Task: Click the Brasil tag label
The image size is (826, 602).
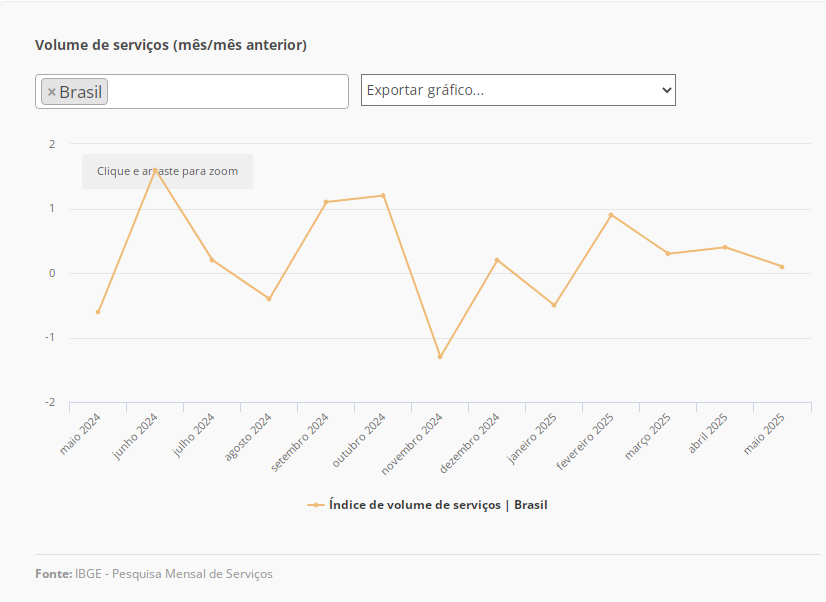Action: (x=81, y=92)
